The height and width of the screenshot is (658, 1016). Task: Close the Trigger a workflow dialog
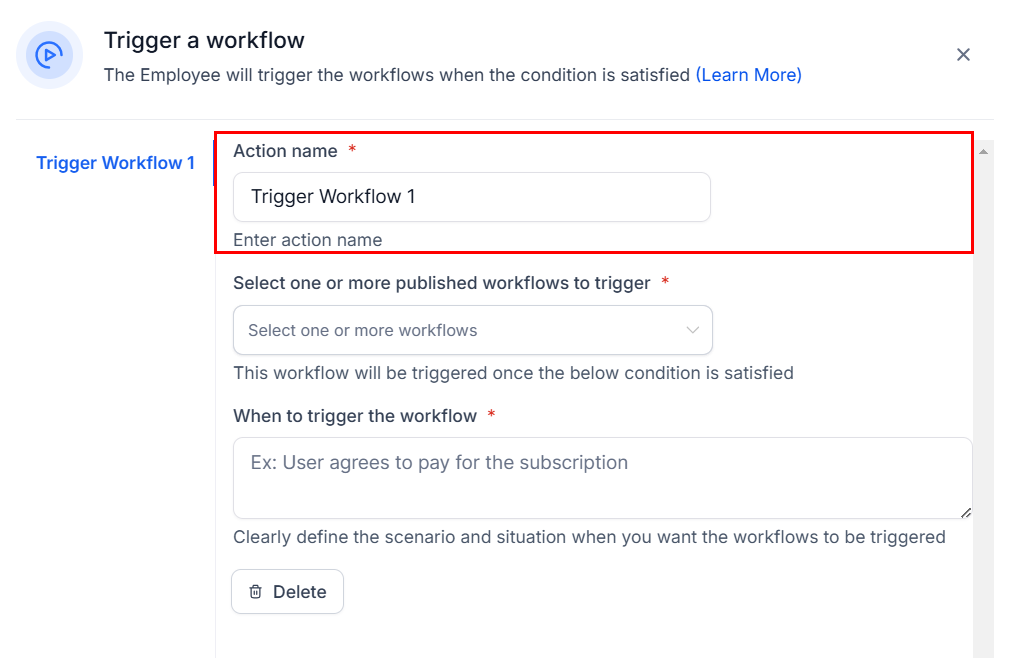963,54
